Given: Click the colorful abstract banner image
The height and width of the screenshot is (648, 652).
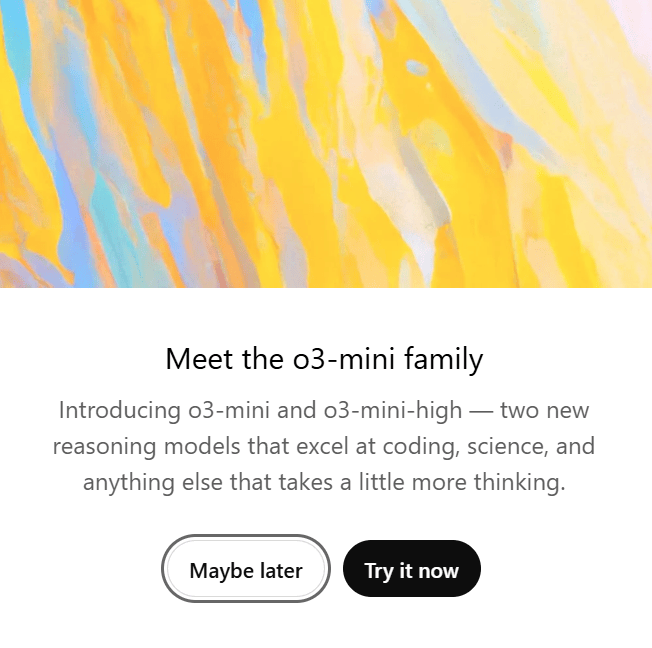Looking at the screenshot, I should click(326, 144).
